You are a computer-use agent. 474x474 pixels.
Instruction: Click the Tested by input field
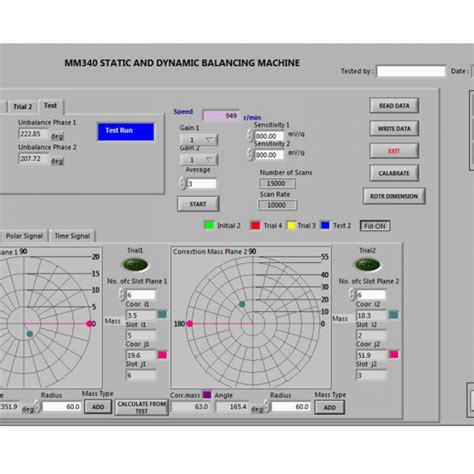click(x=411, y=71)
